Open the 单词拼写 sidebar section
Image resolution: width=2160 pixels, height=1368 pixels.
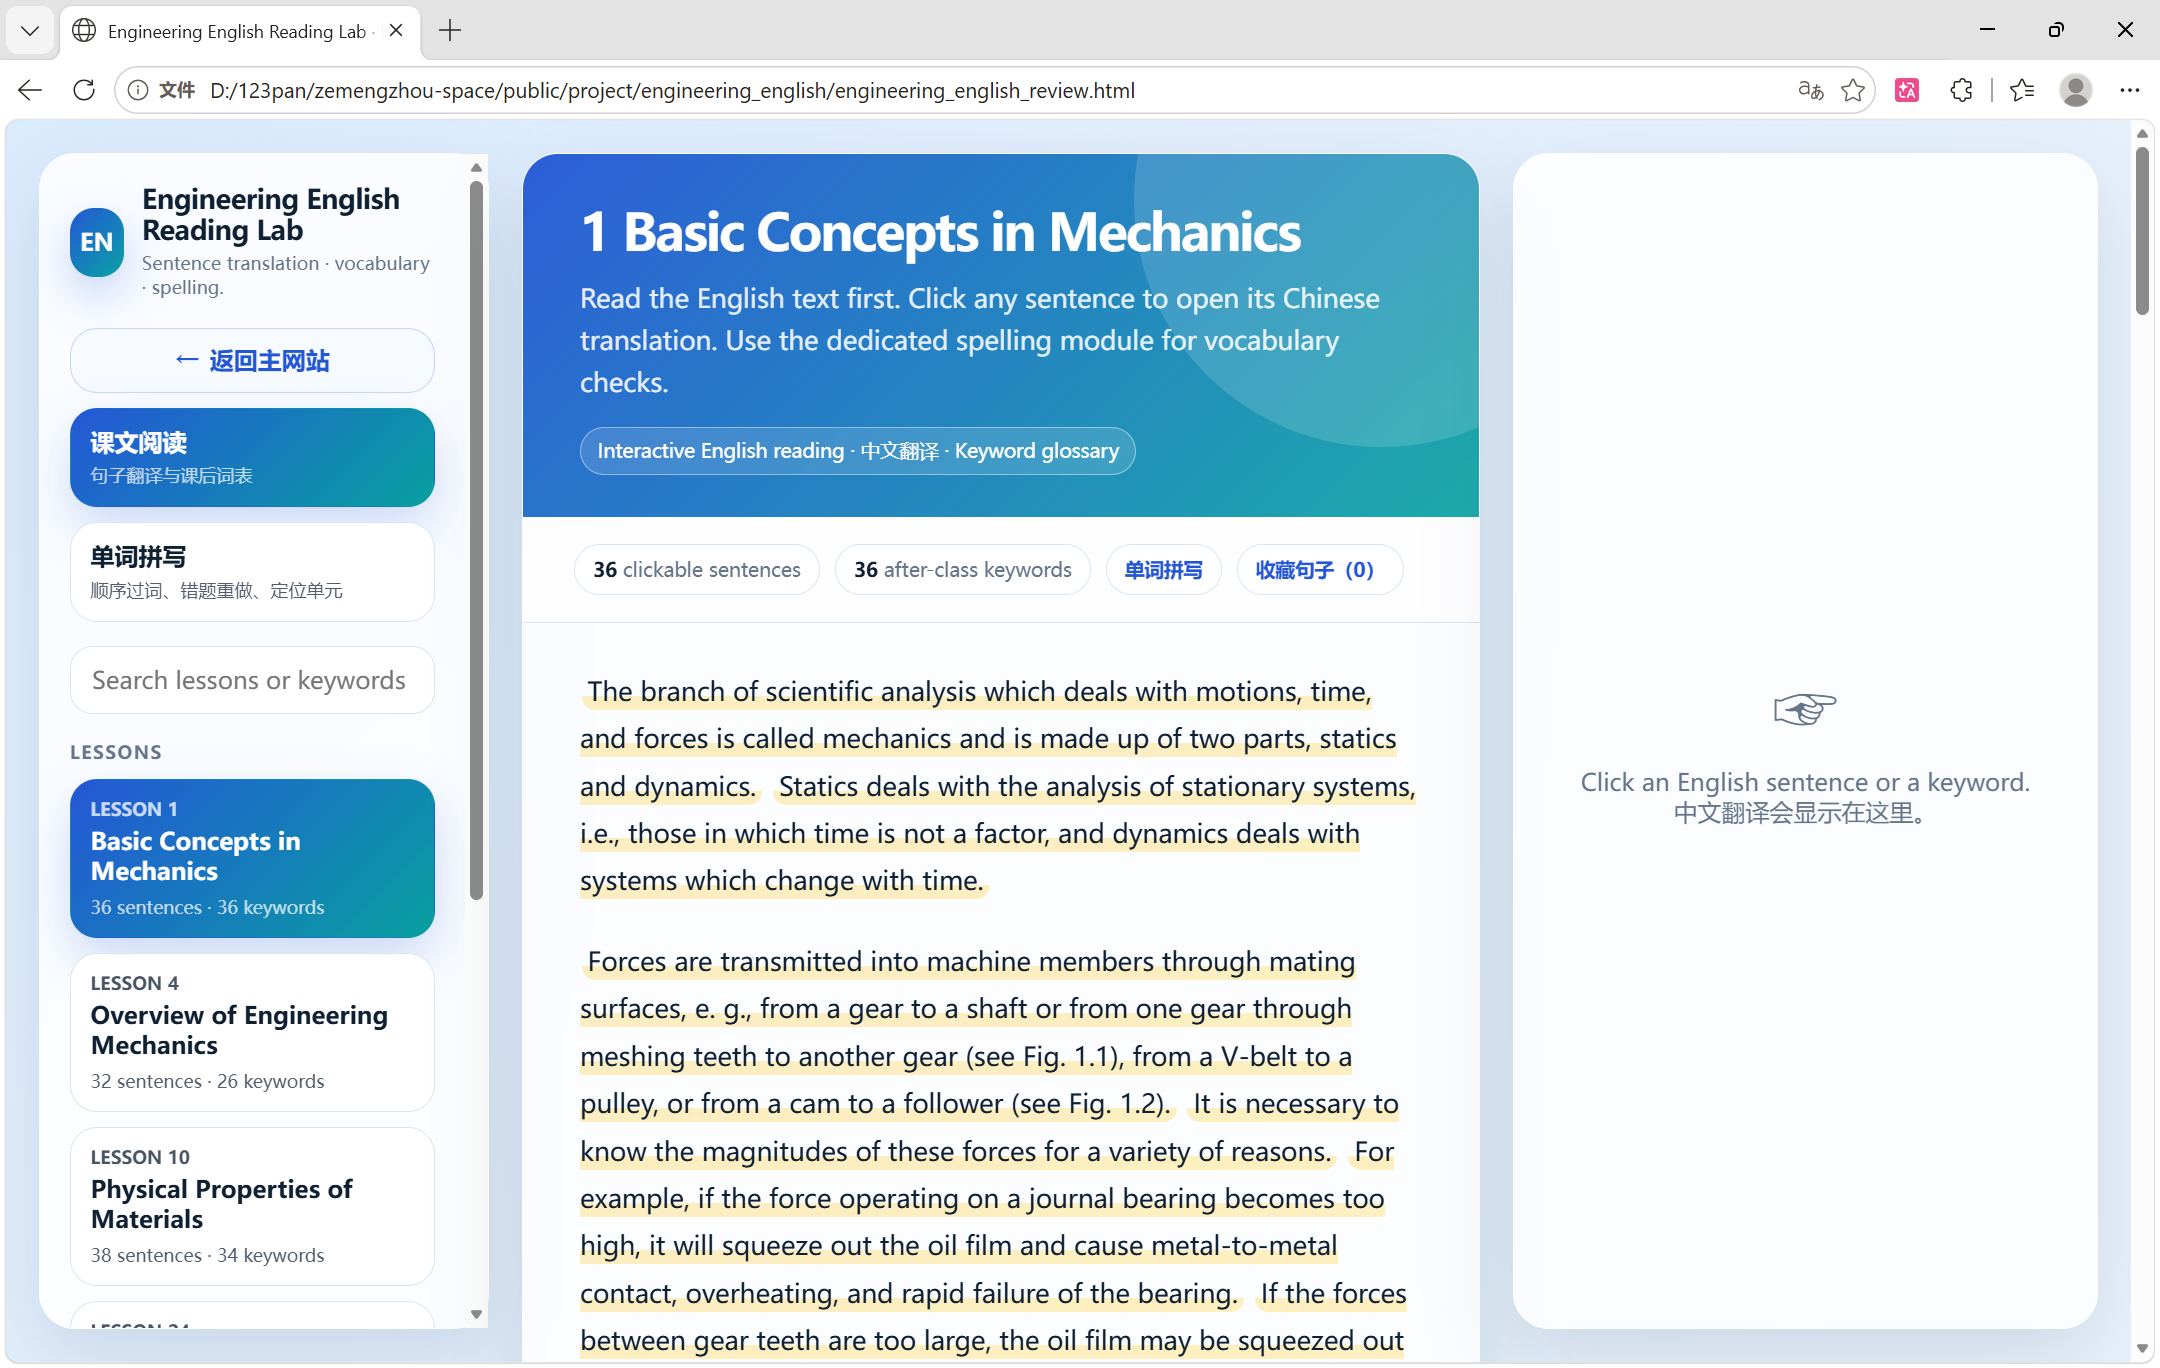pyautogui.click(x=252, y=572)
